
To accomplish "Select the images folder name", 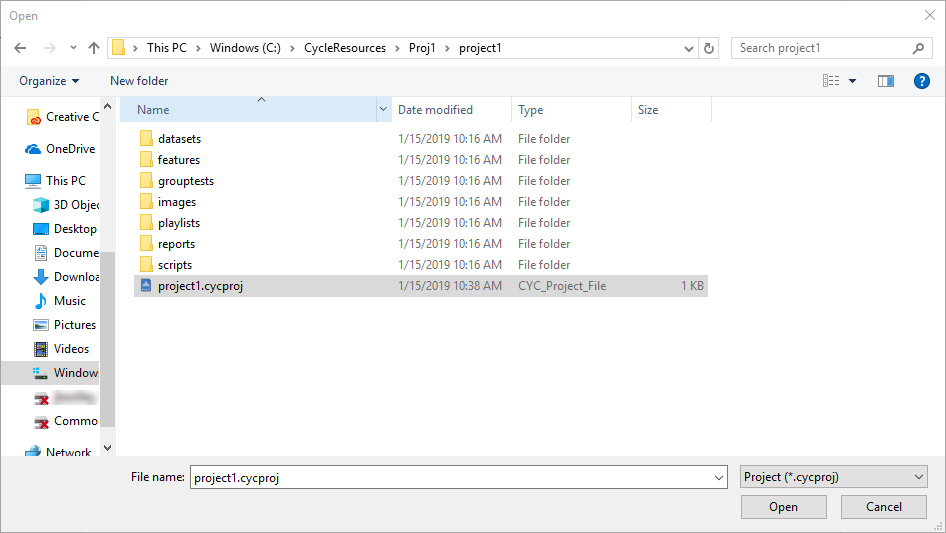I will pyautogui.click(x=177, y=202).
